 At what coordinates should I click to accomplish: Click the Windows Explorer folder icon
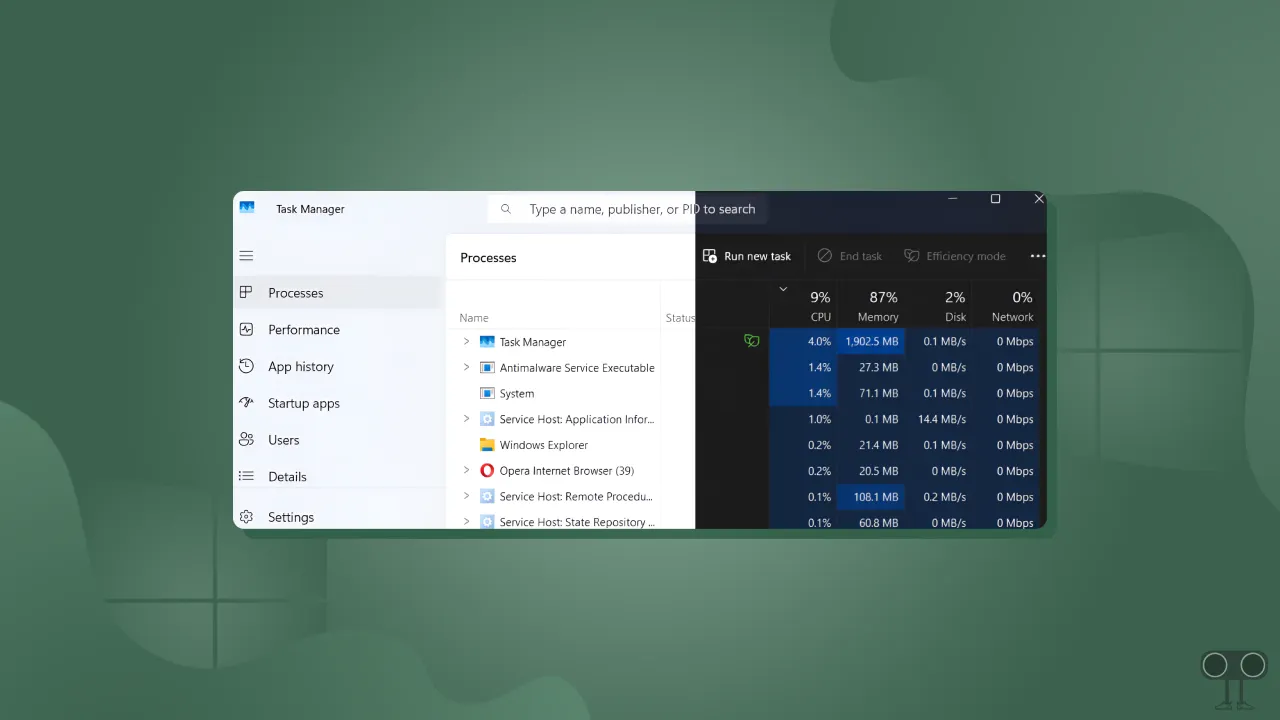click(x=487, y=445)
